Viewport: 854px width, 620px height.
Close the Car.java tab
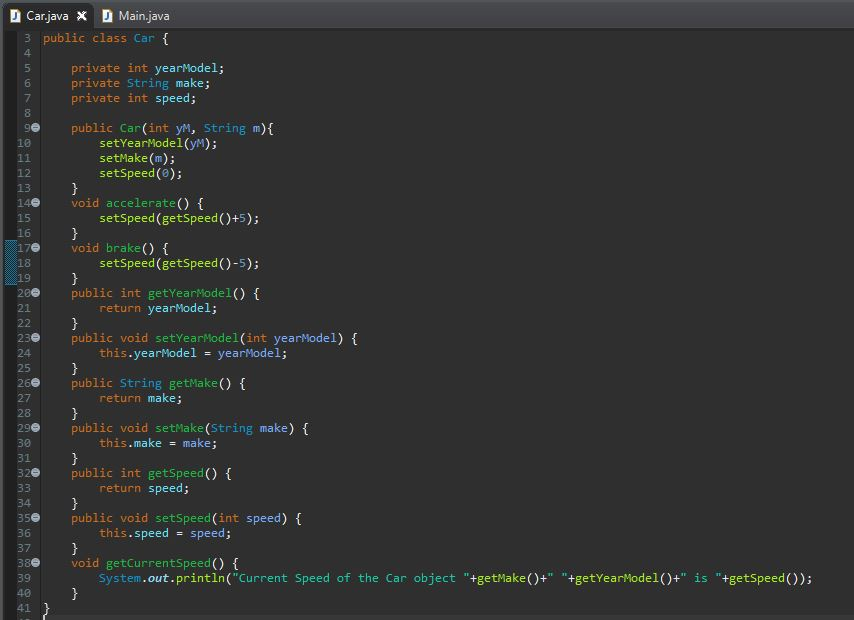82,16
